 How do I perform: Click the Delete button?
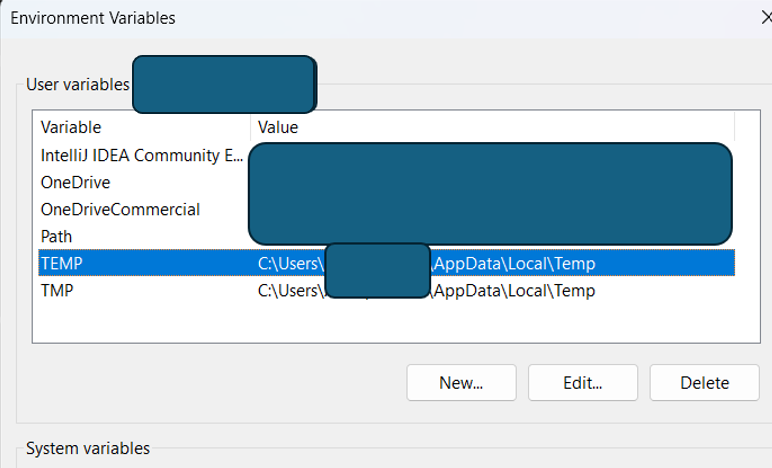click(x=704, y=382)
